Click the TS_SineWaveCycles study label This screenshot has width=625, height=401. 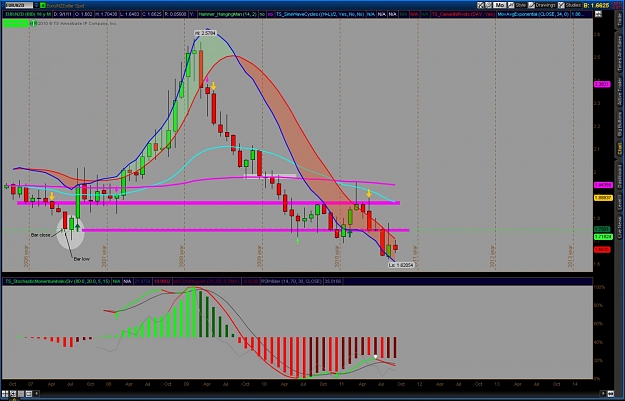click(320, 14)
